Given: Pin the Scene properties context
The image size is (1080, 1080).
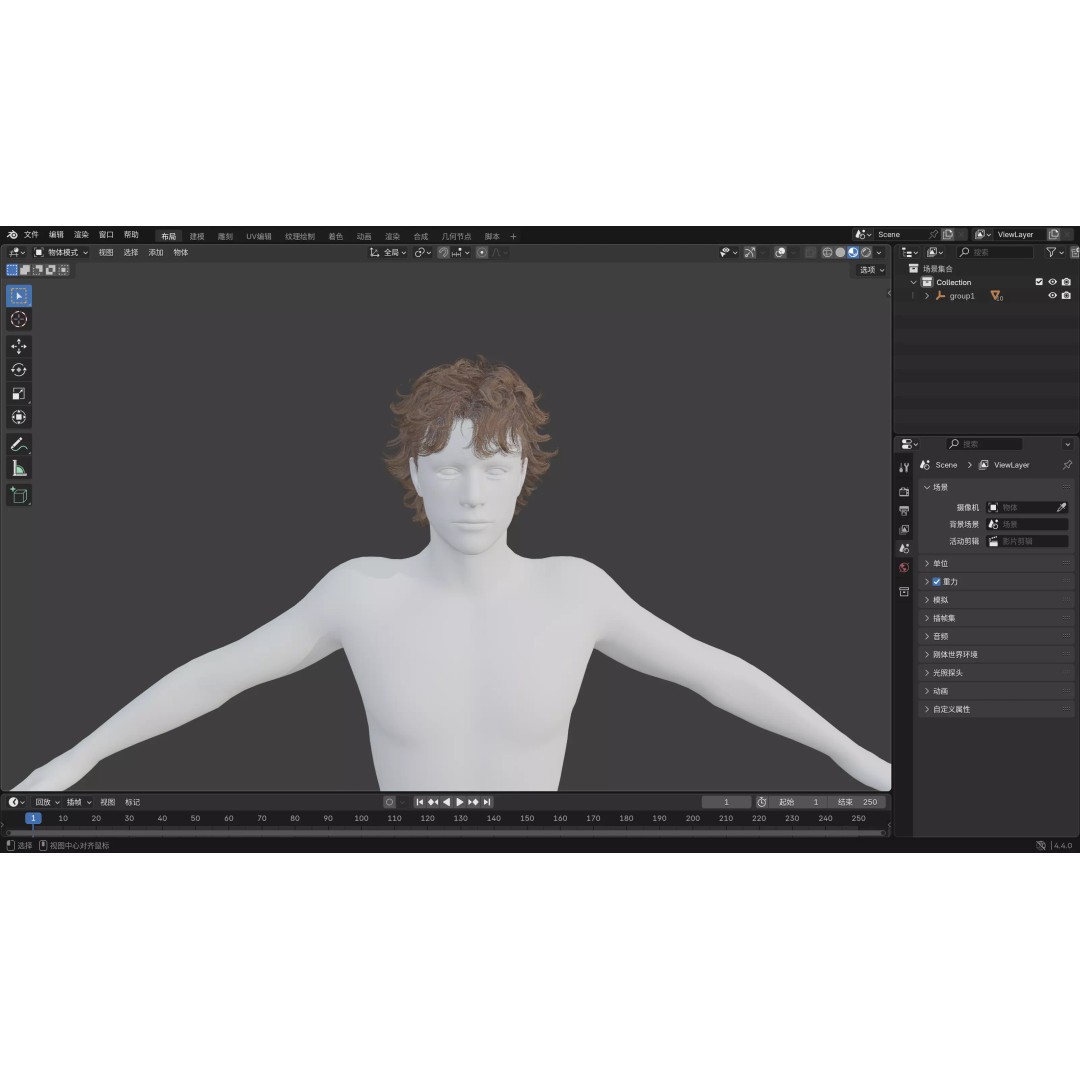Looking at the screenshot, I should point(1067,465).
